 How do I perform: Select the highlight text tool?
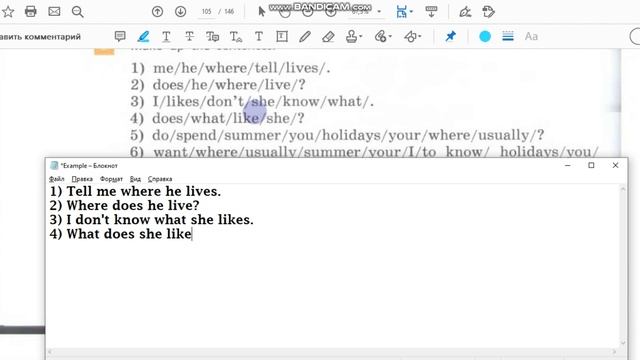tap(143, 37)
